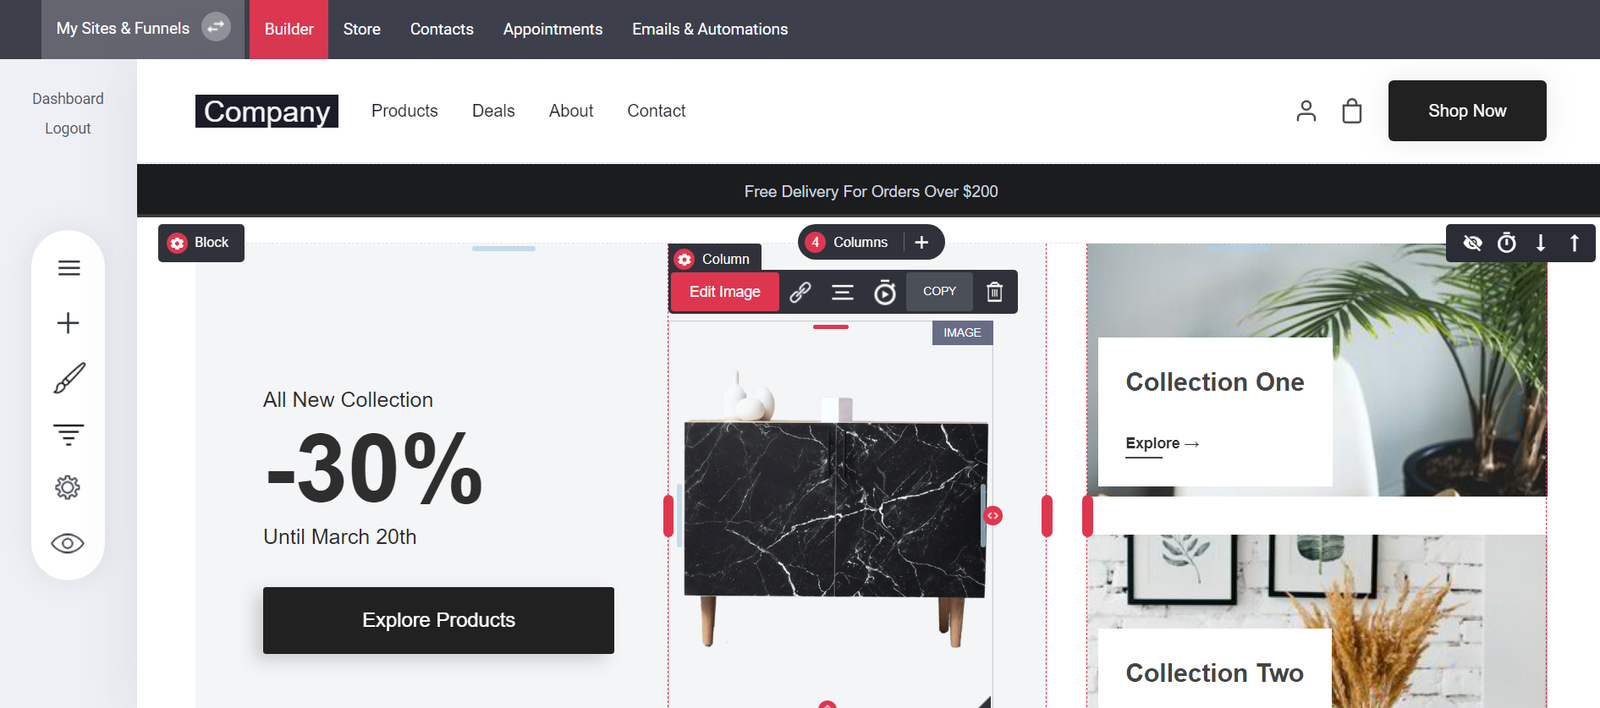Select the marble cabinet image

pos(835,510)
